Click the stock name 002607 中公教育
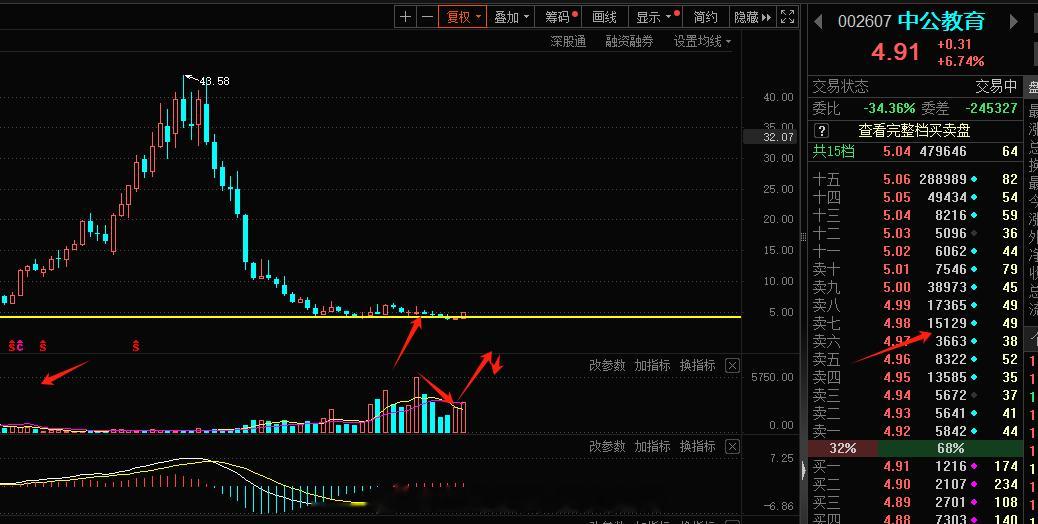The width and height of the screenshot is (1038, 524). tap(911, 21)
